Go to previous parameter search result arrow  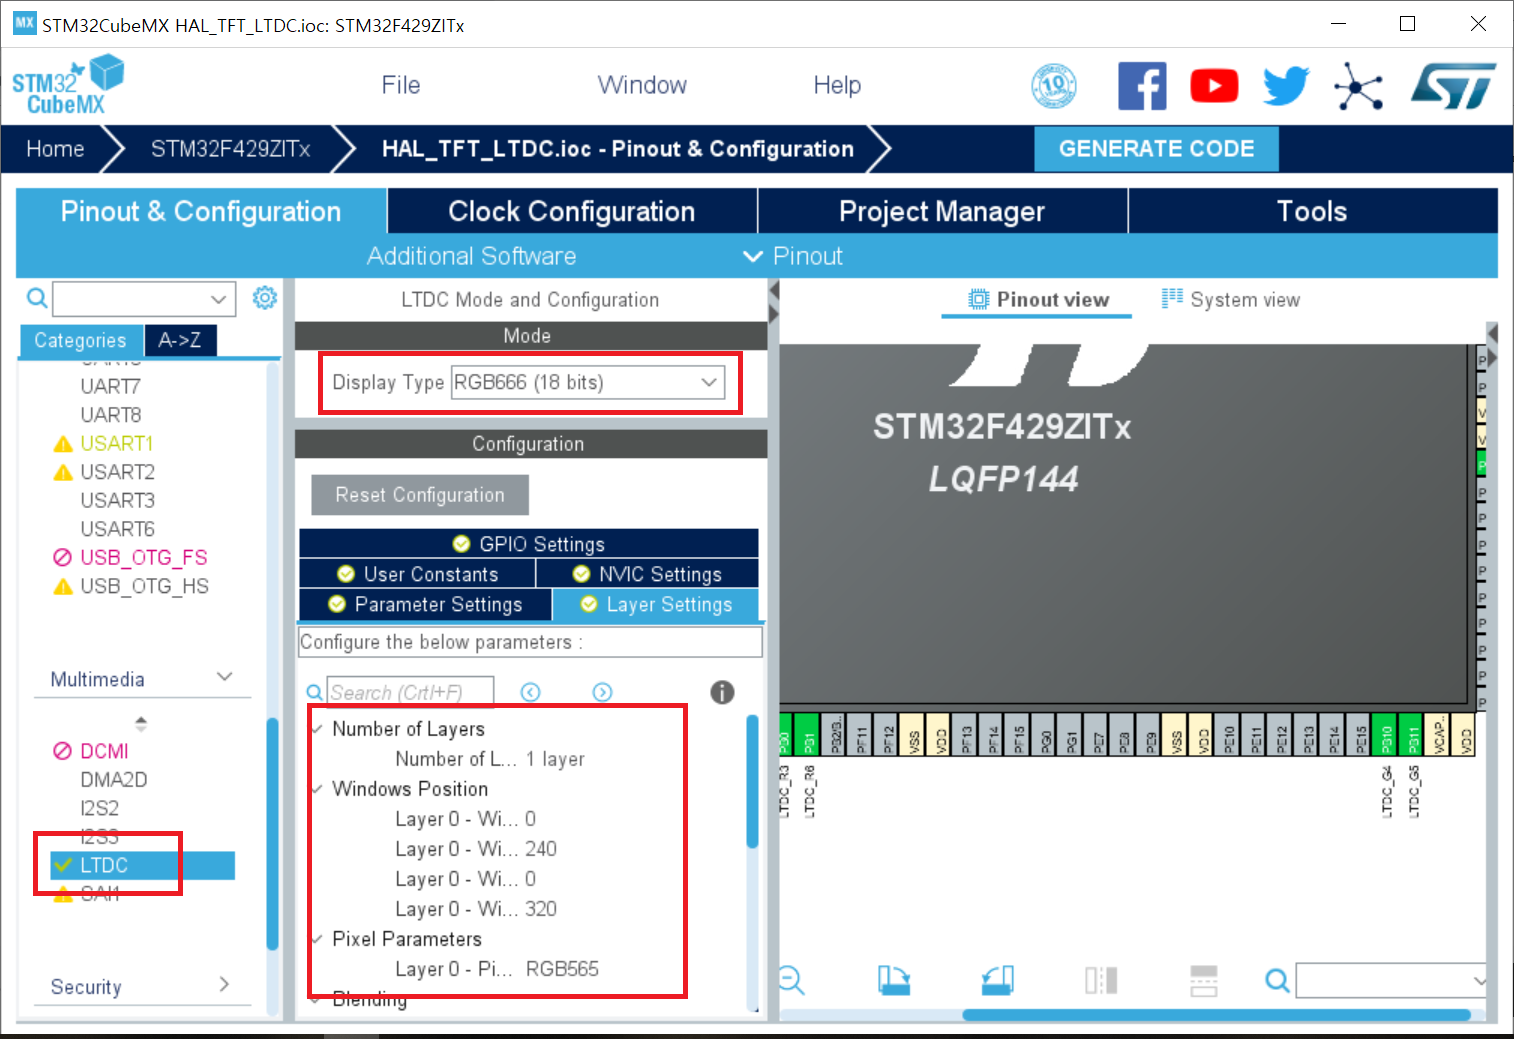(530, 692)
